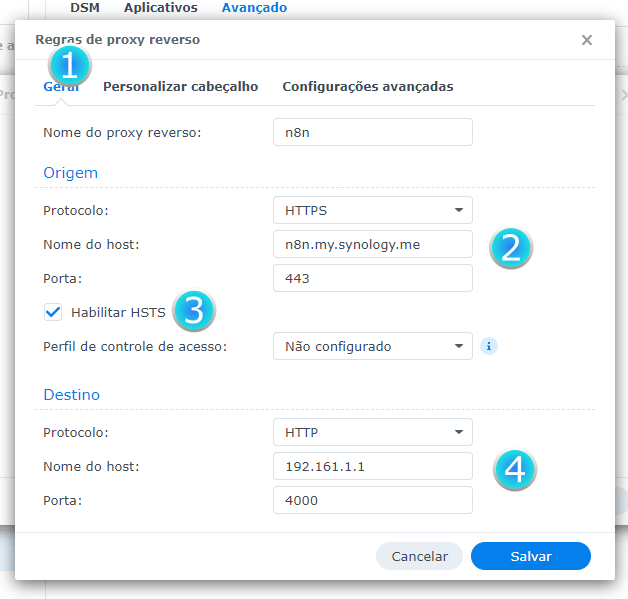
Task: Focus the Origem host name field
Action: [372, 244]
